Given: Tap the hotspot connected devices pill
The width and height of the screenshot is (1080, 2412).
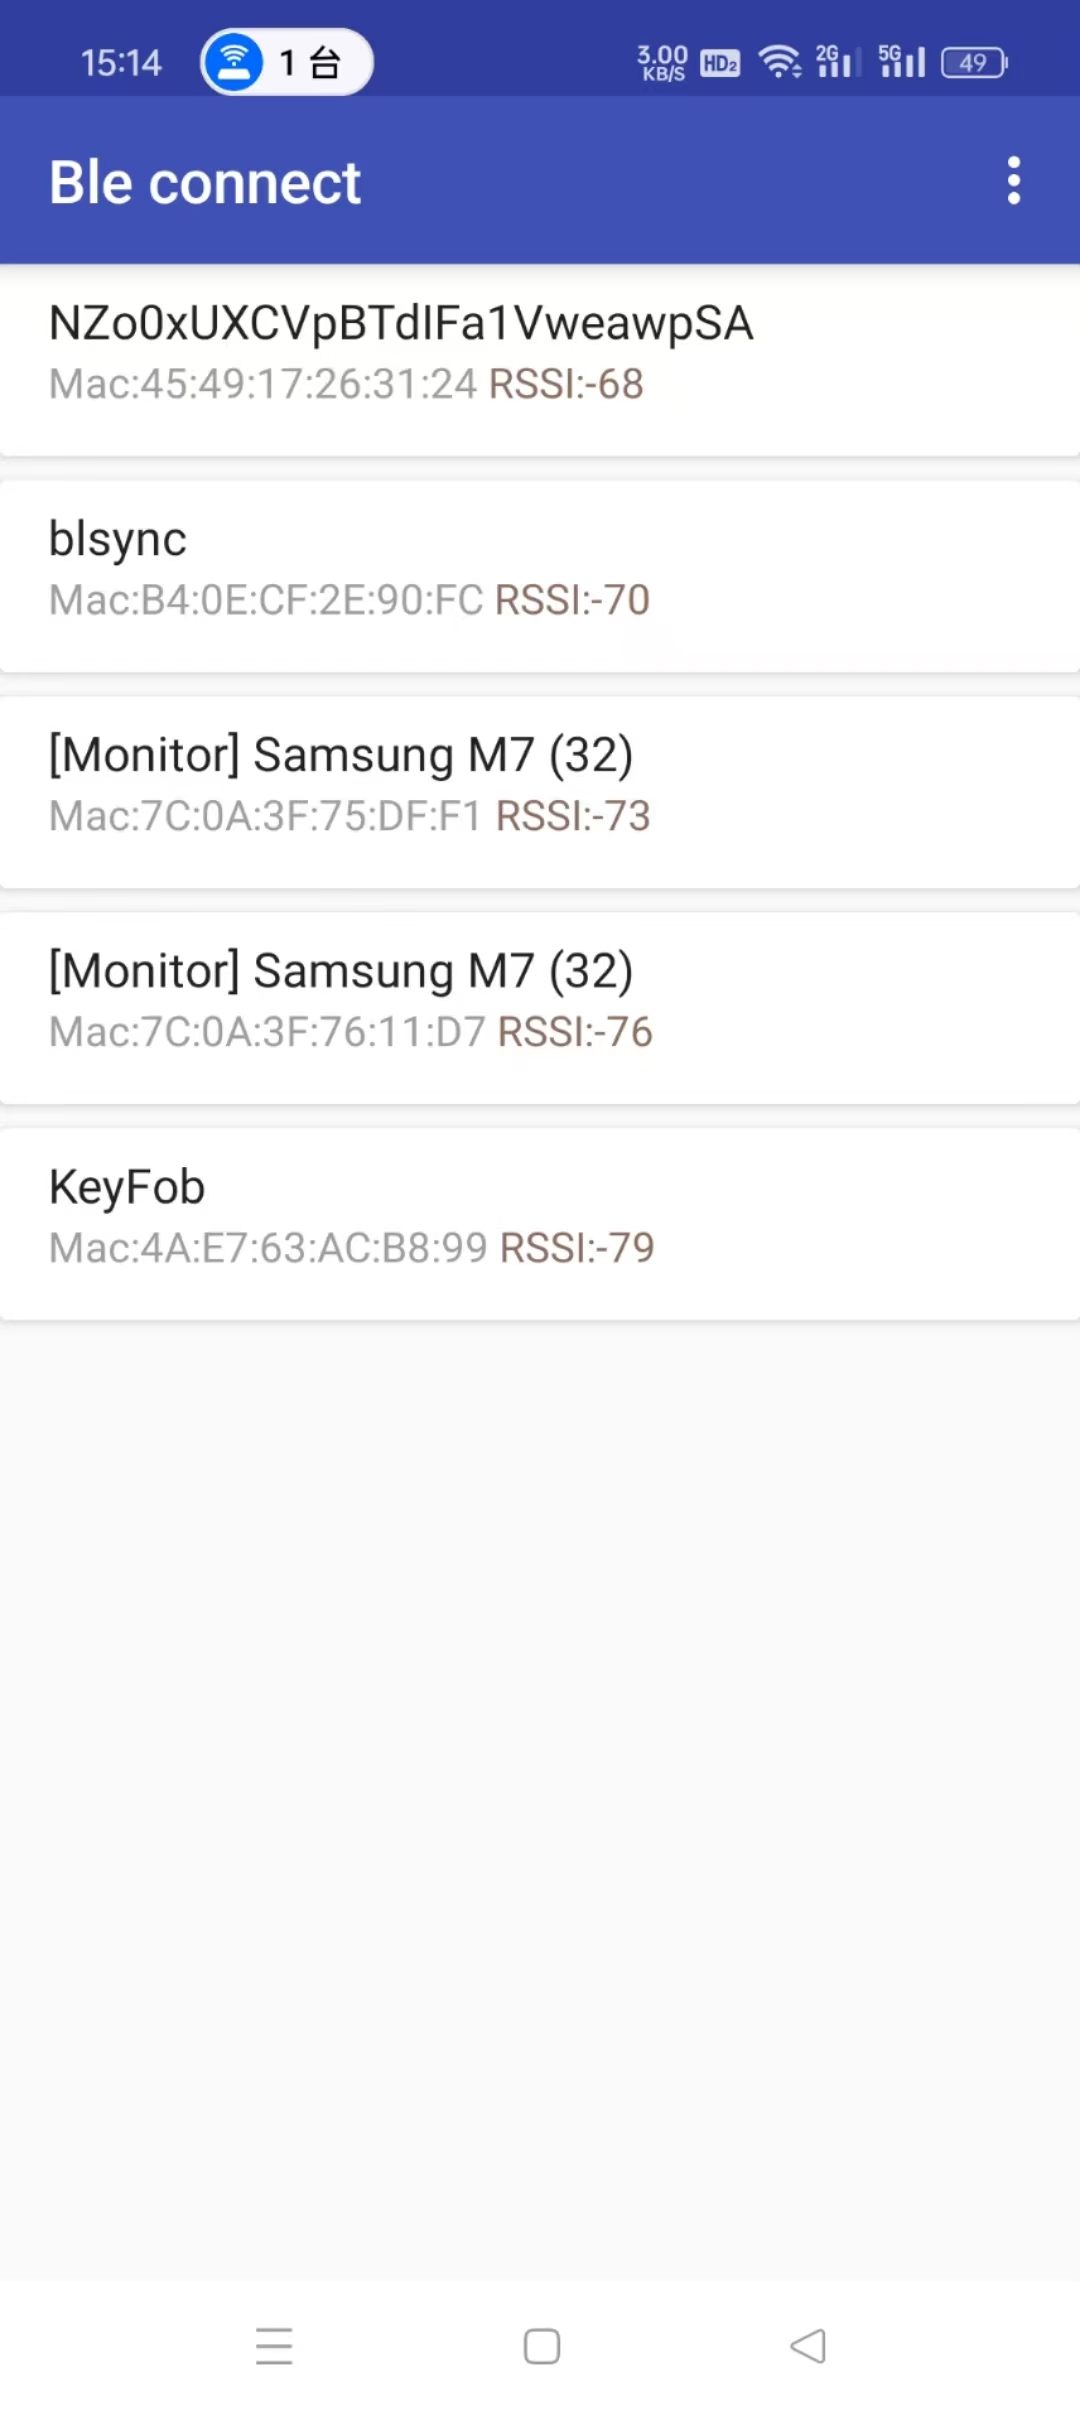Looking at the screenshot, I should [287, 62].
